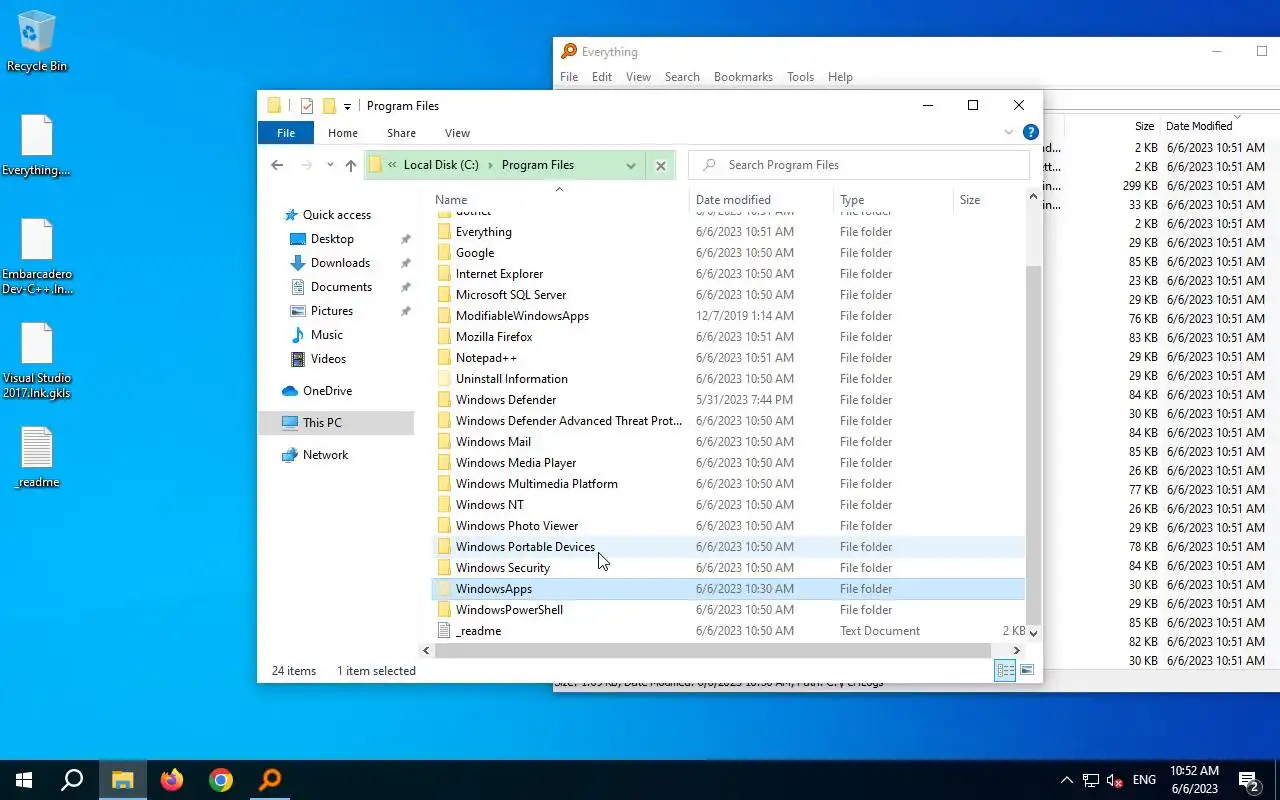Click the Everything app taskbar icon
The height and width of the screenshot is (800, 1280).
pos(270,780)
